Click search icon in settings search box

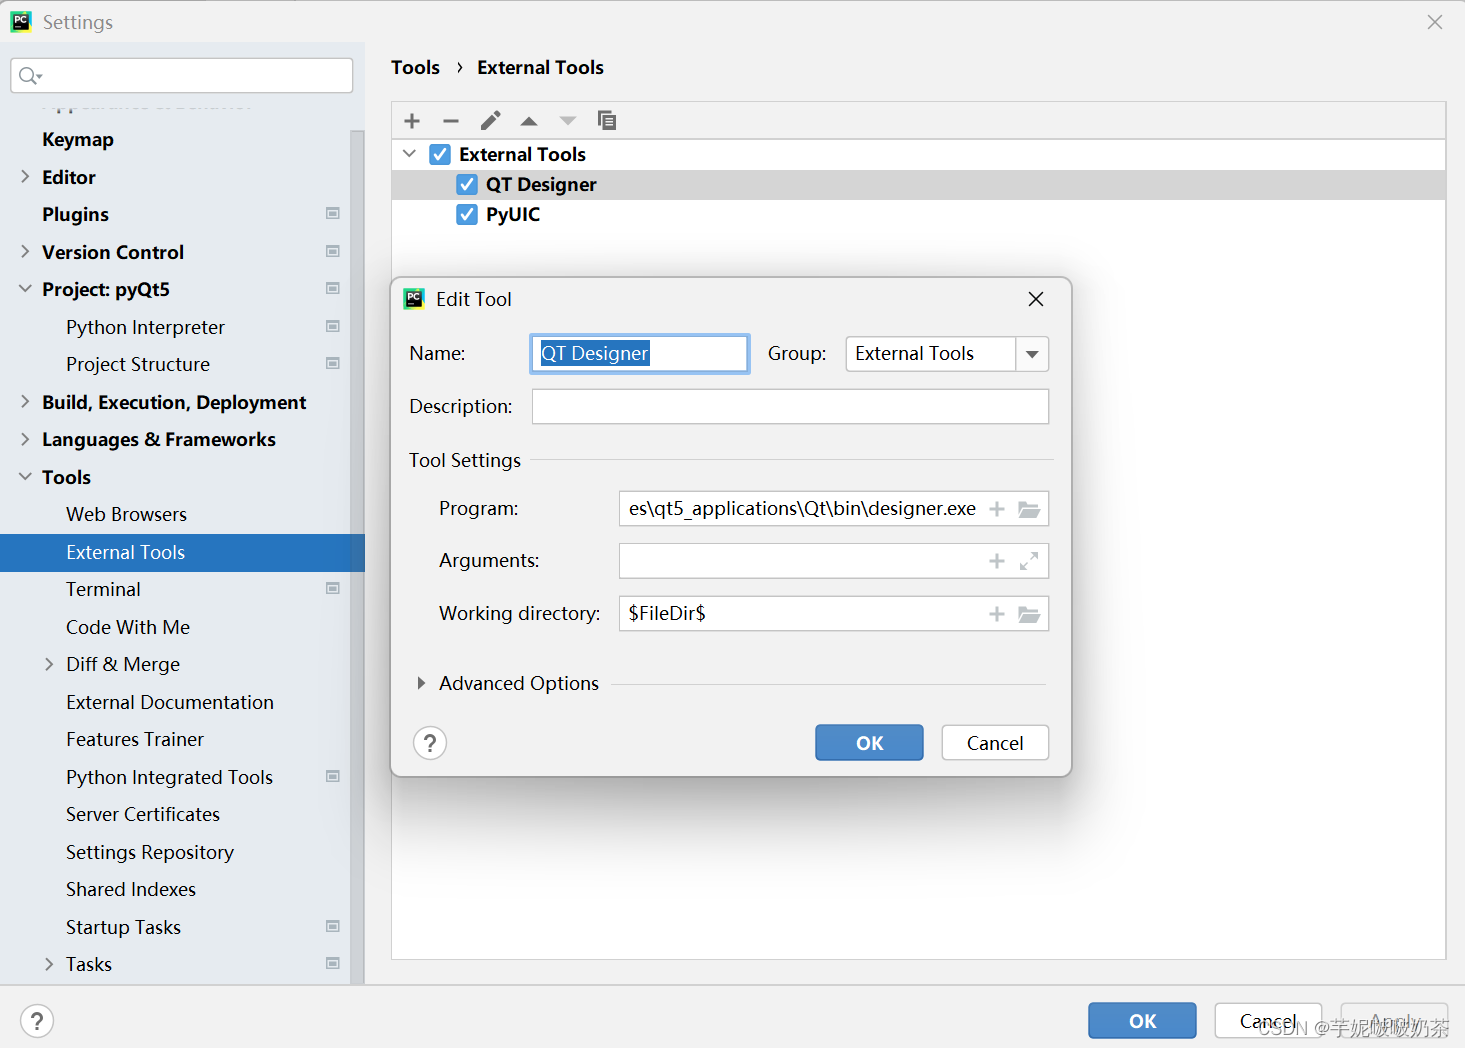30,76
